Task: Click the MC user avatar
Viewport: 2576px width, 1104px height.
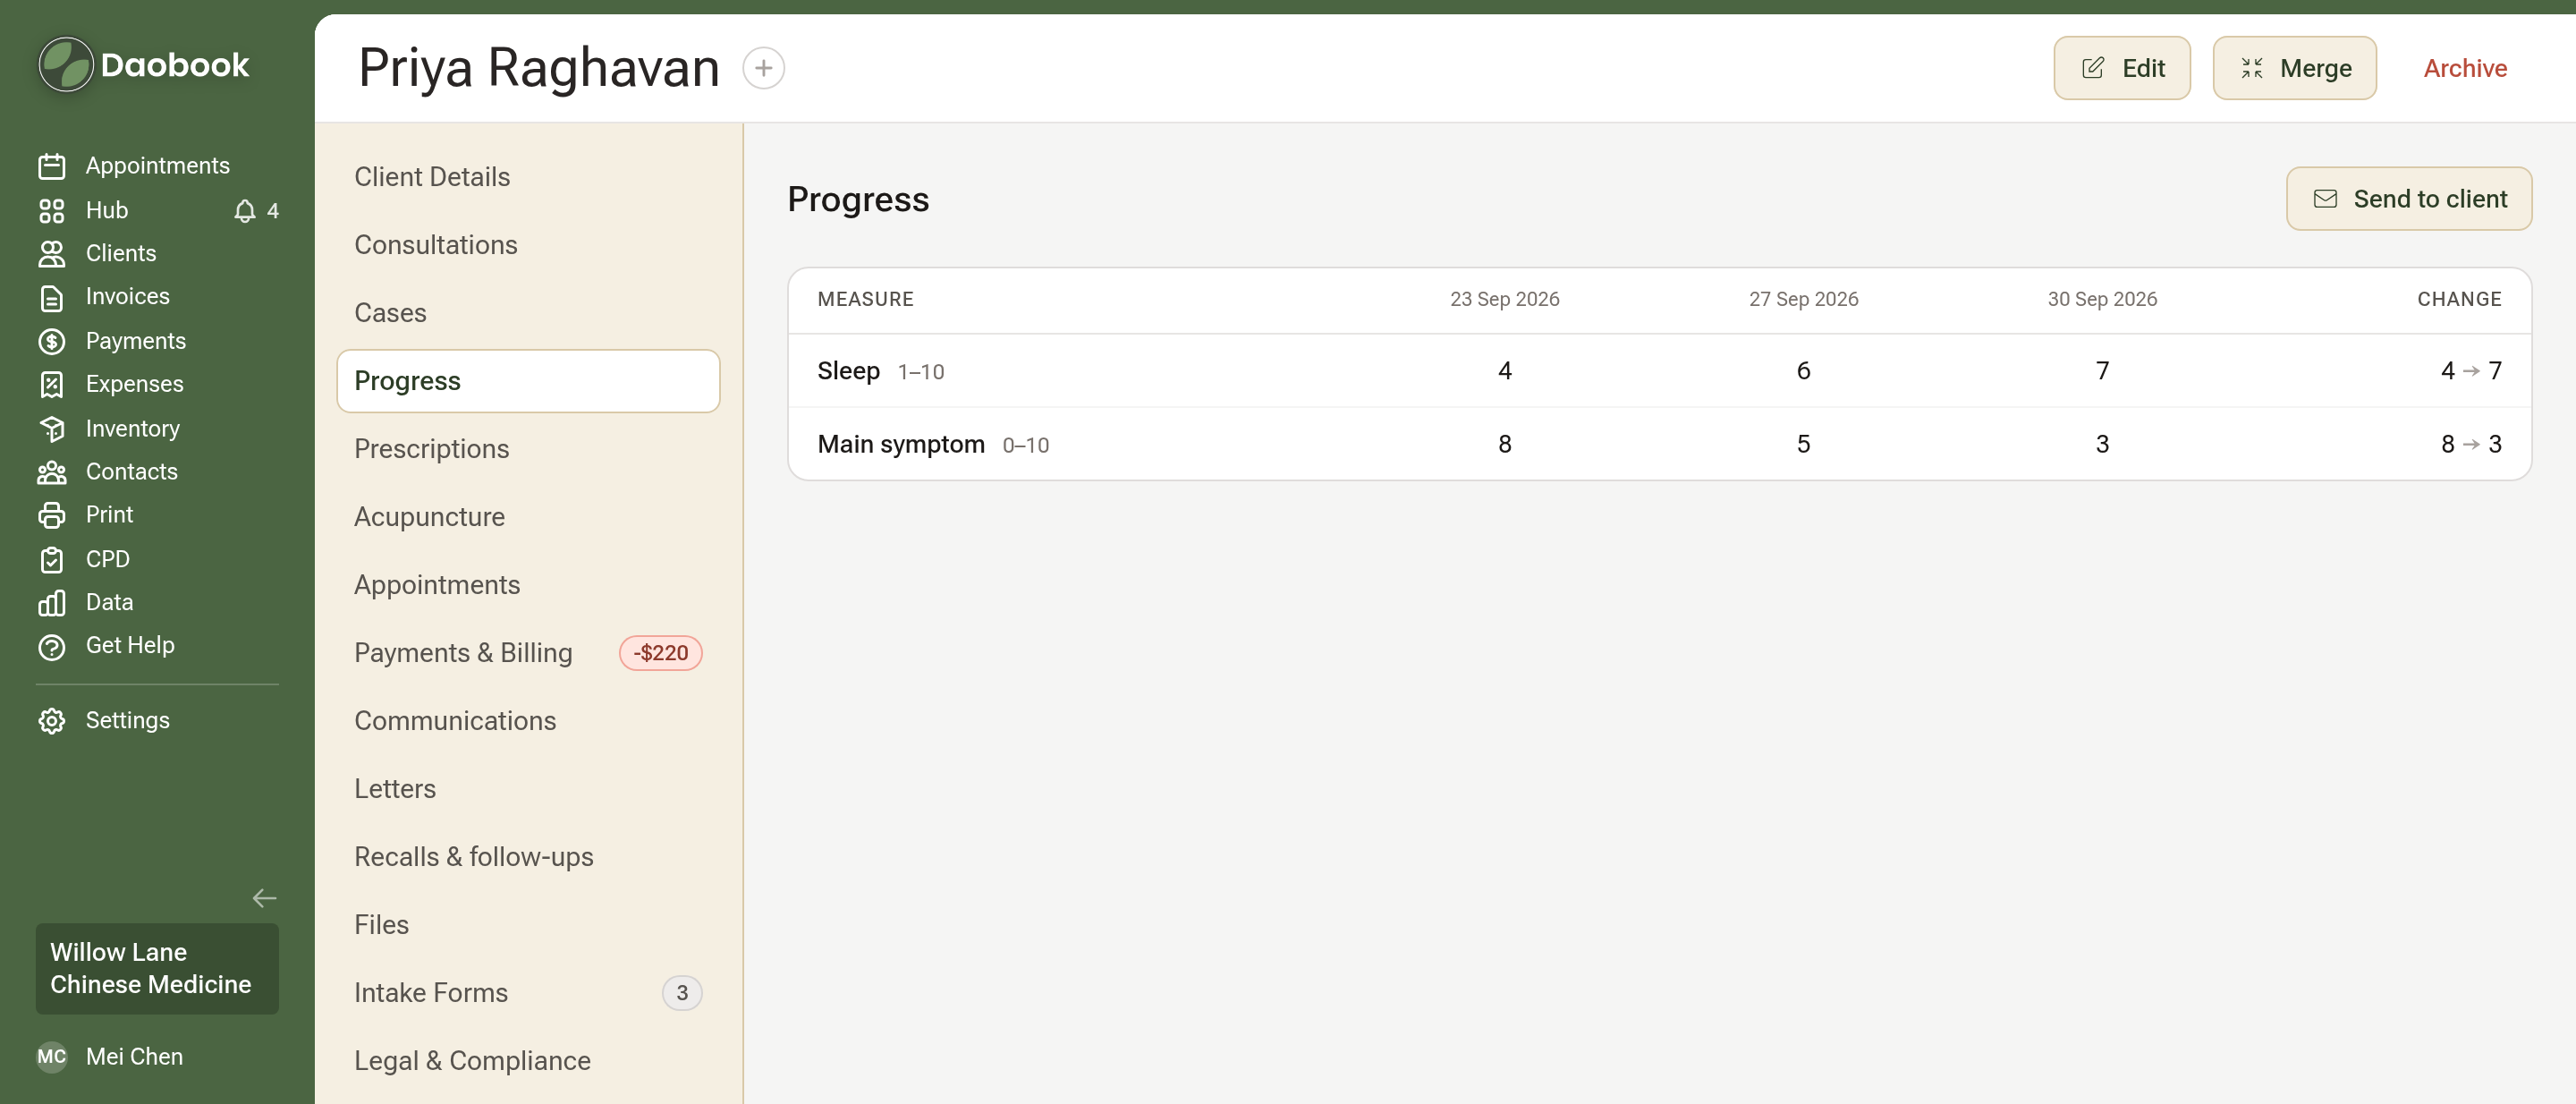Action: pyautogui.click(x=52, y=1057)
